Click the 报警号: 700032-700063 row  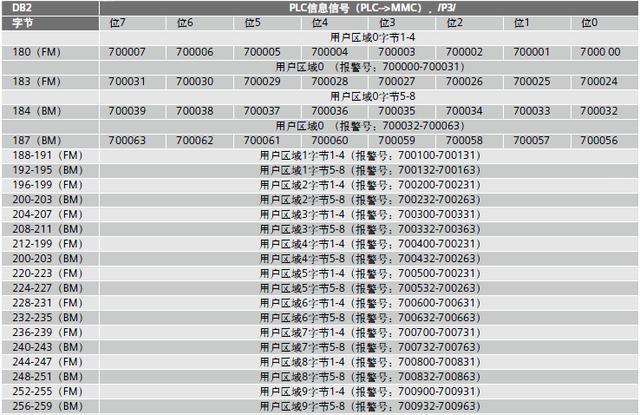[x=369, y=126]
